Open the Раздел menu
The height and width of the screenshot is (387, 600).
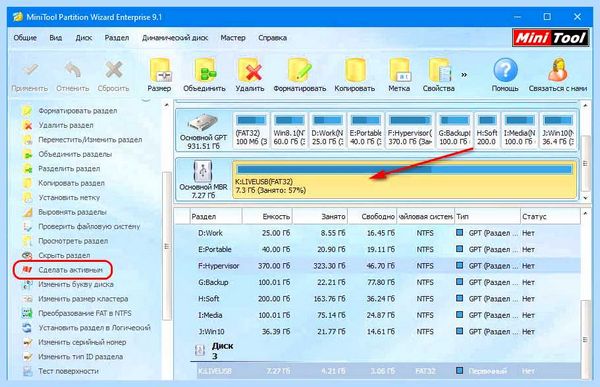click(117, 38)
